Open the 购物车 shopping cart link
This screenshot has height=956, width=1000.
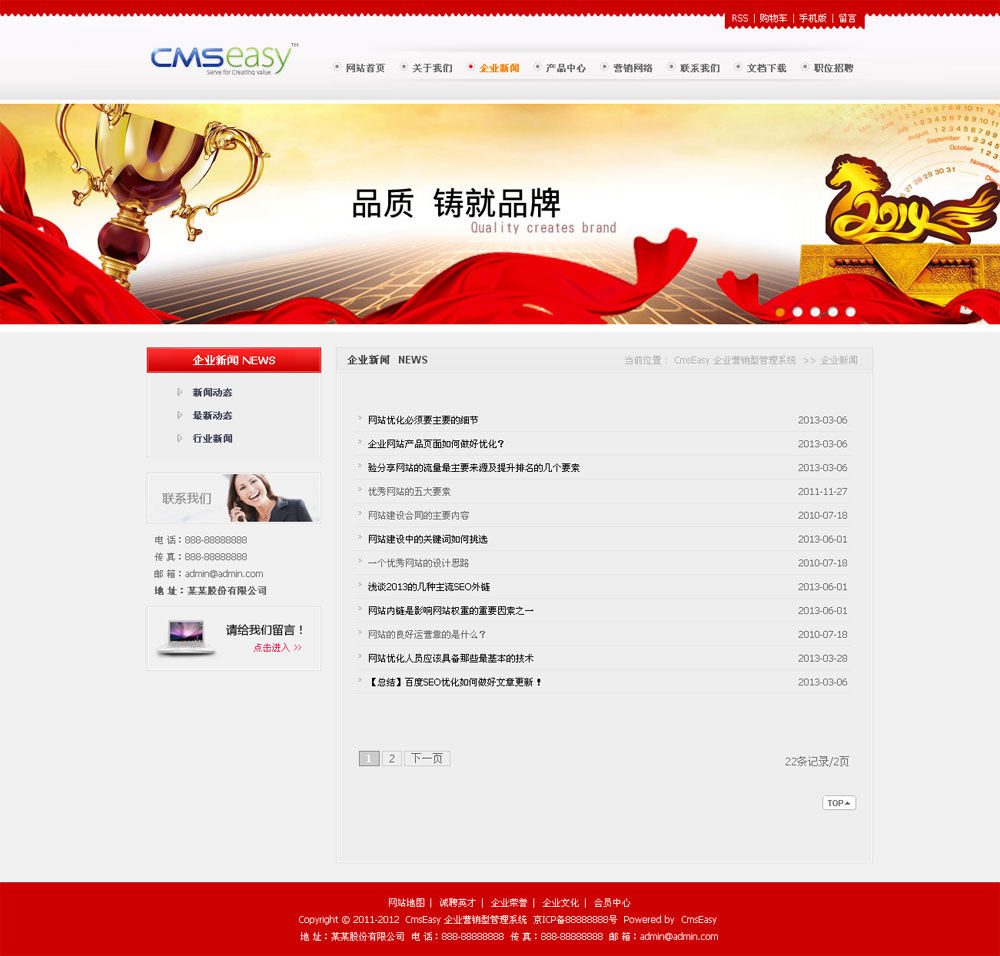773,19
